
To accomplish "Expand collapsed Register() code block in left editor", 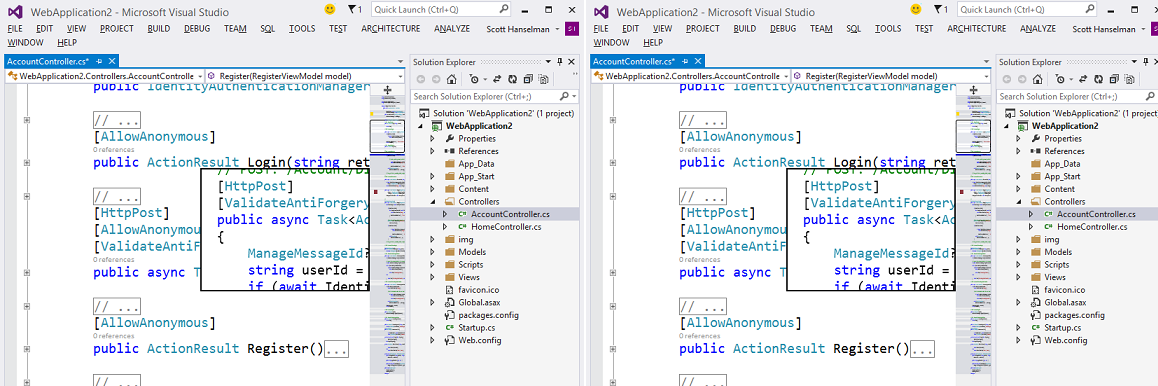I will coord(336,349).
